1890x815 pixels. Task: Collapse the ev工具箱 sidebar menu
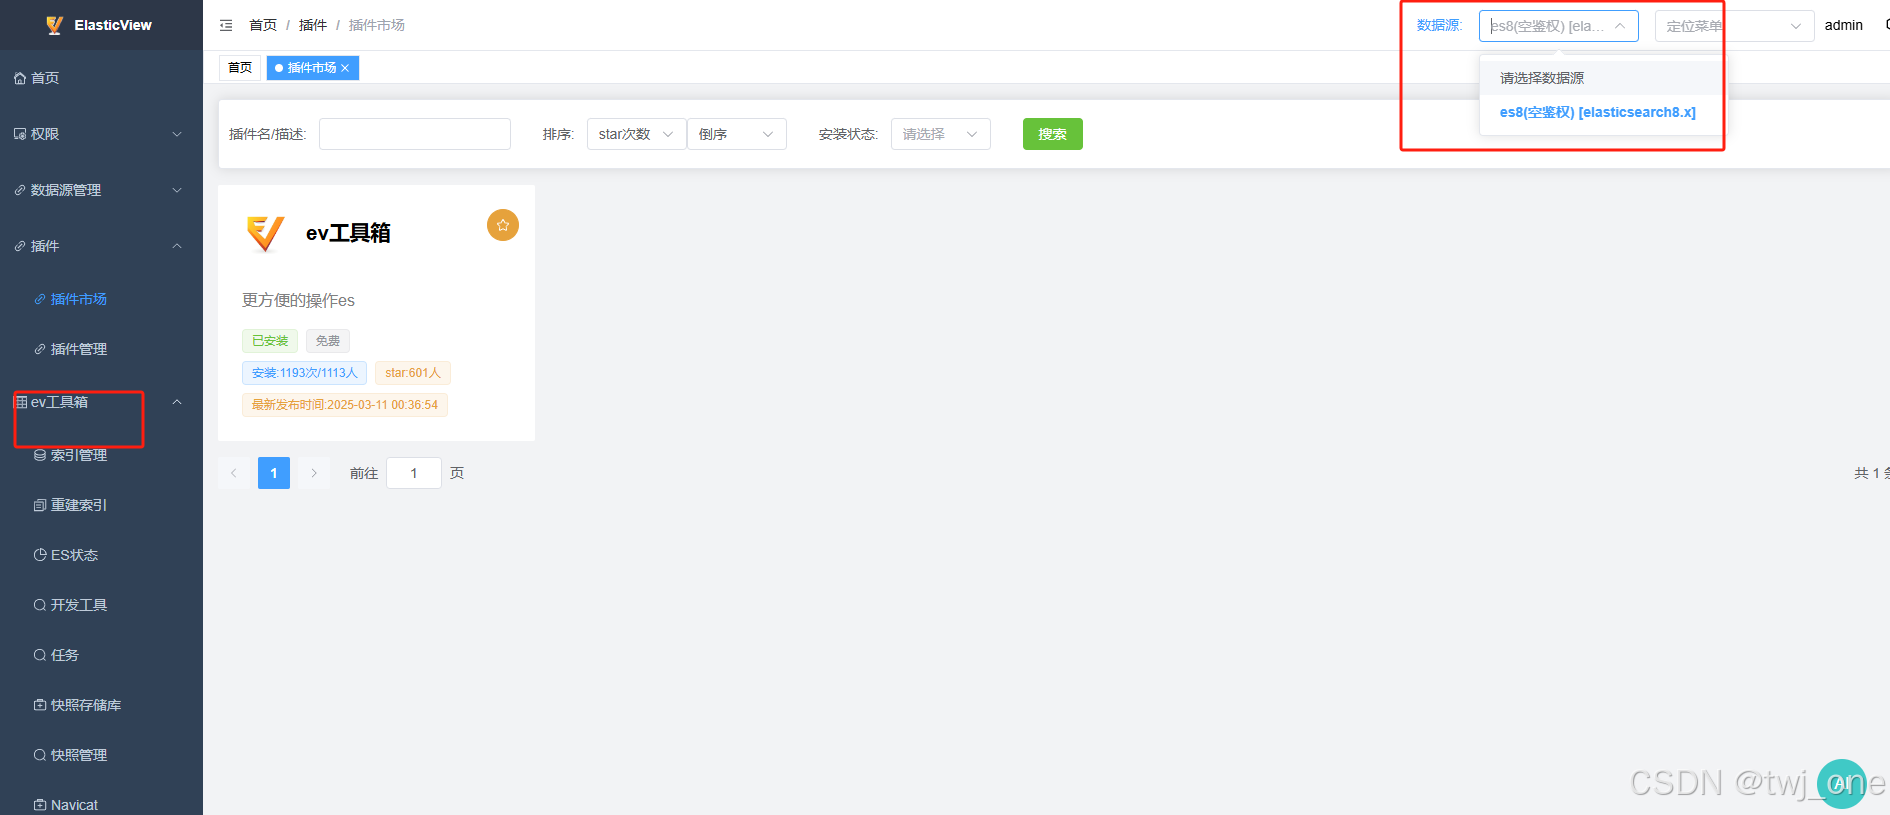pos(177,402)
